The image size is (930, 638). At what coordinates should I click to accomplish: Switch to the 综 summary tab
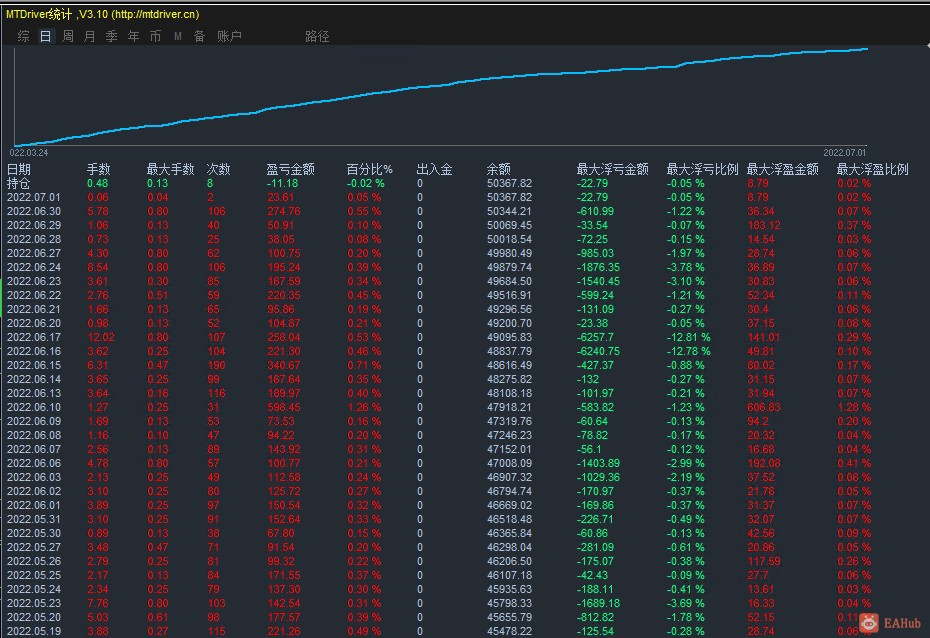coord(23,36)
